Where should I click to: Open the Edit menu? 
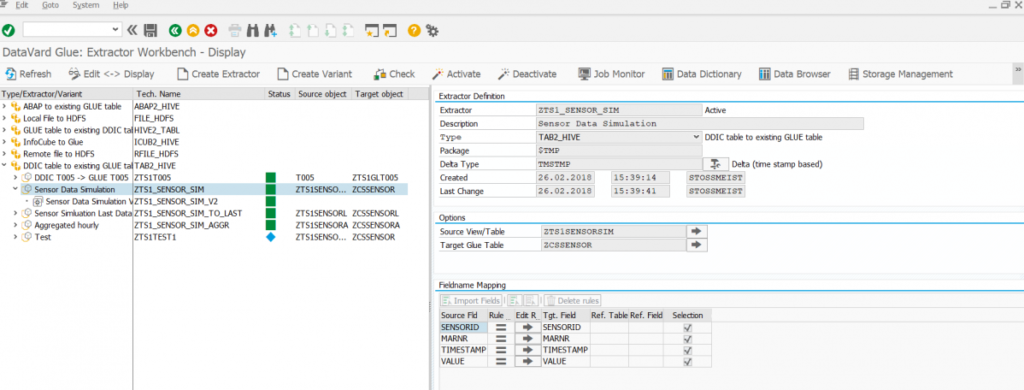(x=22, y=5)
